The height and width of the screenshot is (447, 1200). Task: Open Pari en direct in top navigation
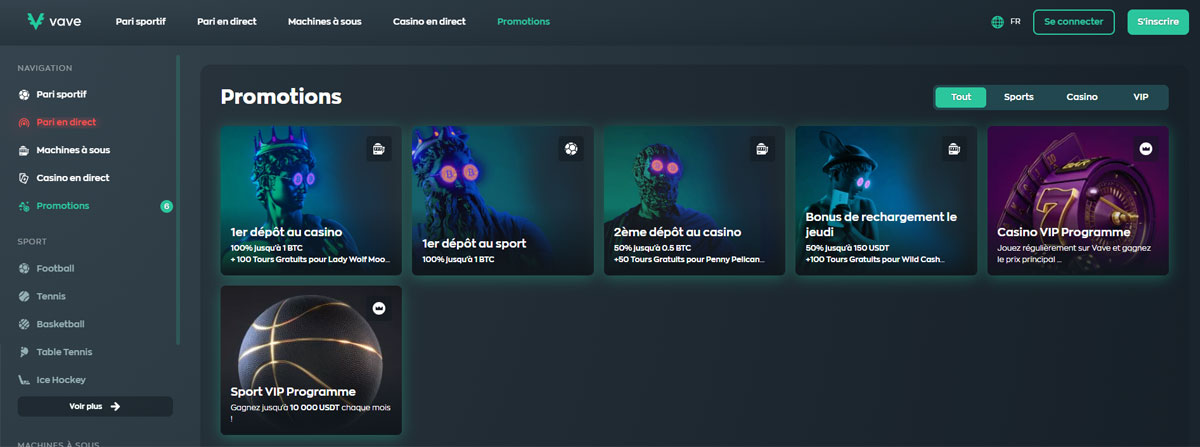coord(227,21)
